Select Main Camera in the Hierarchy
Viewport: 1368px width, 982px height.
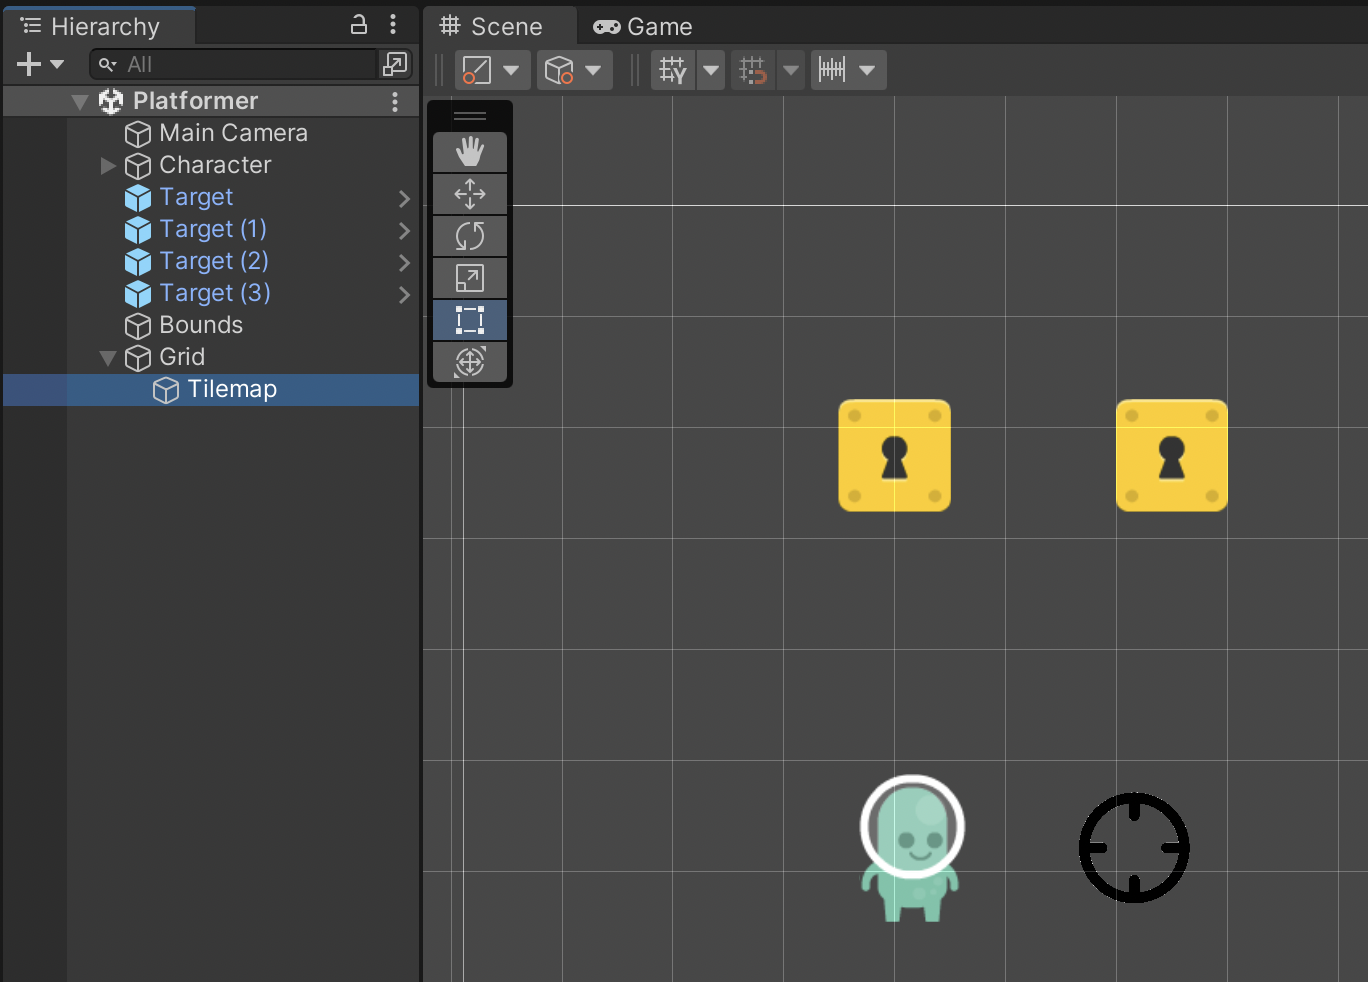[x=233, y=133]
